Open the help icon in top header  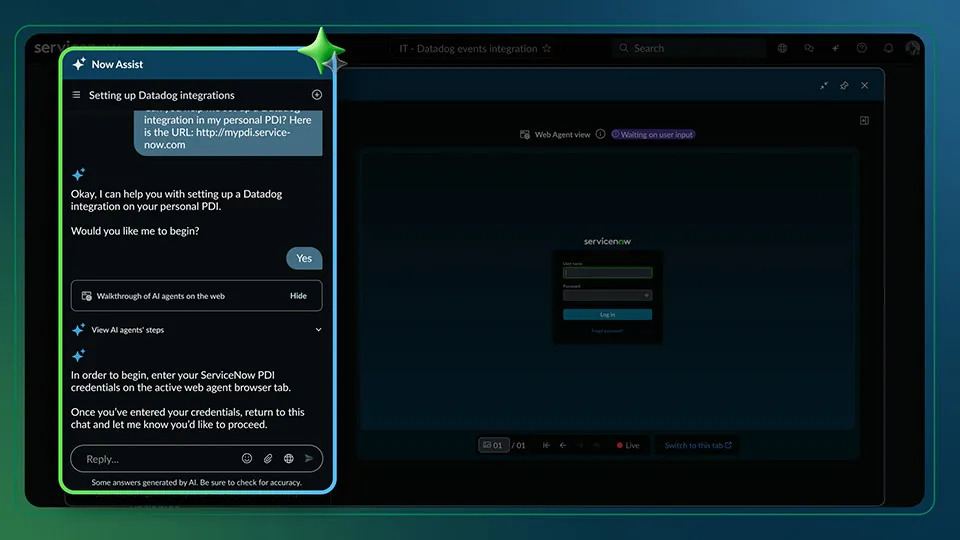click(x=861, y=48)
